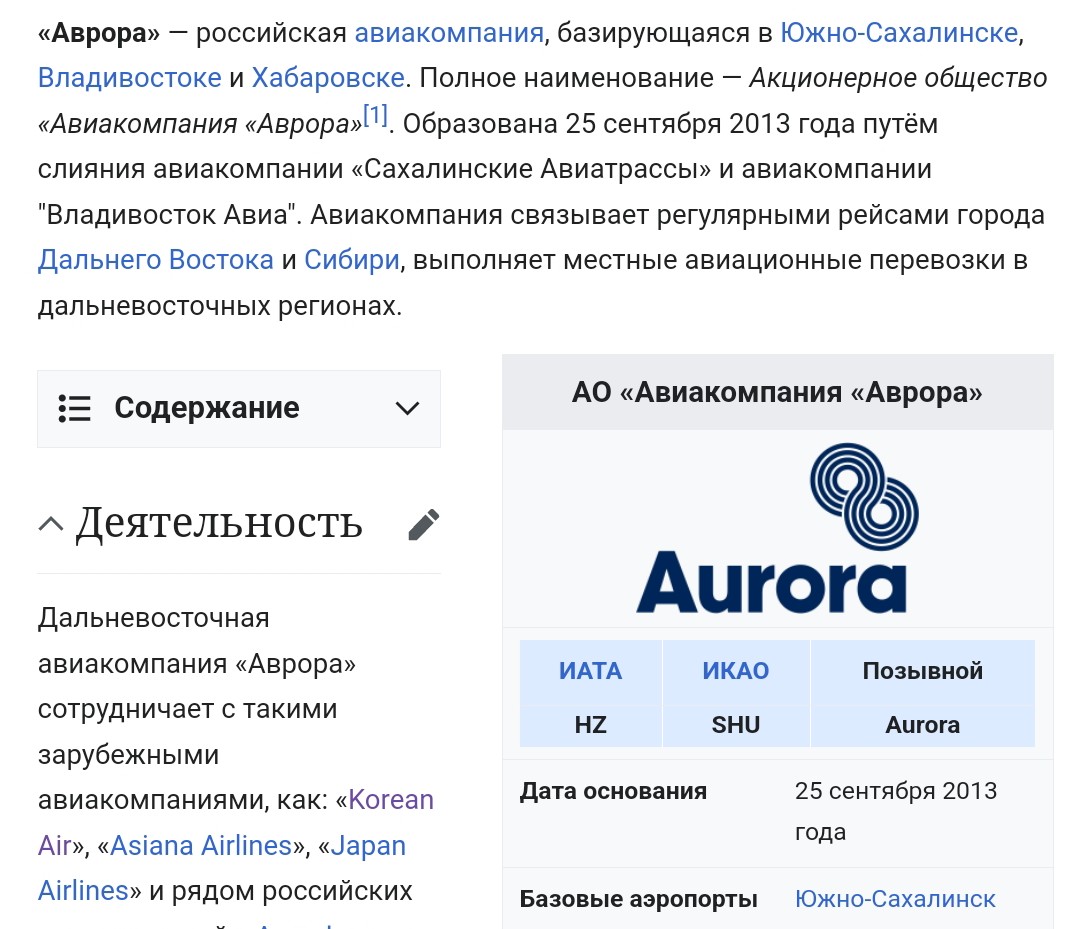Image resolution: width=1081 pixels, height=929 pixels.
Task: Click the list icon in Содержание box
Action: [x=74, y=409]
